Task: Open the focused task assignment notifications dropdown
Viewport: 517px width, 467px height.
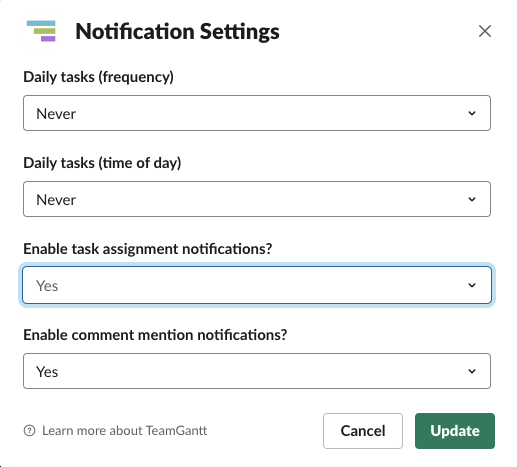Action: 257,285
